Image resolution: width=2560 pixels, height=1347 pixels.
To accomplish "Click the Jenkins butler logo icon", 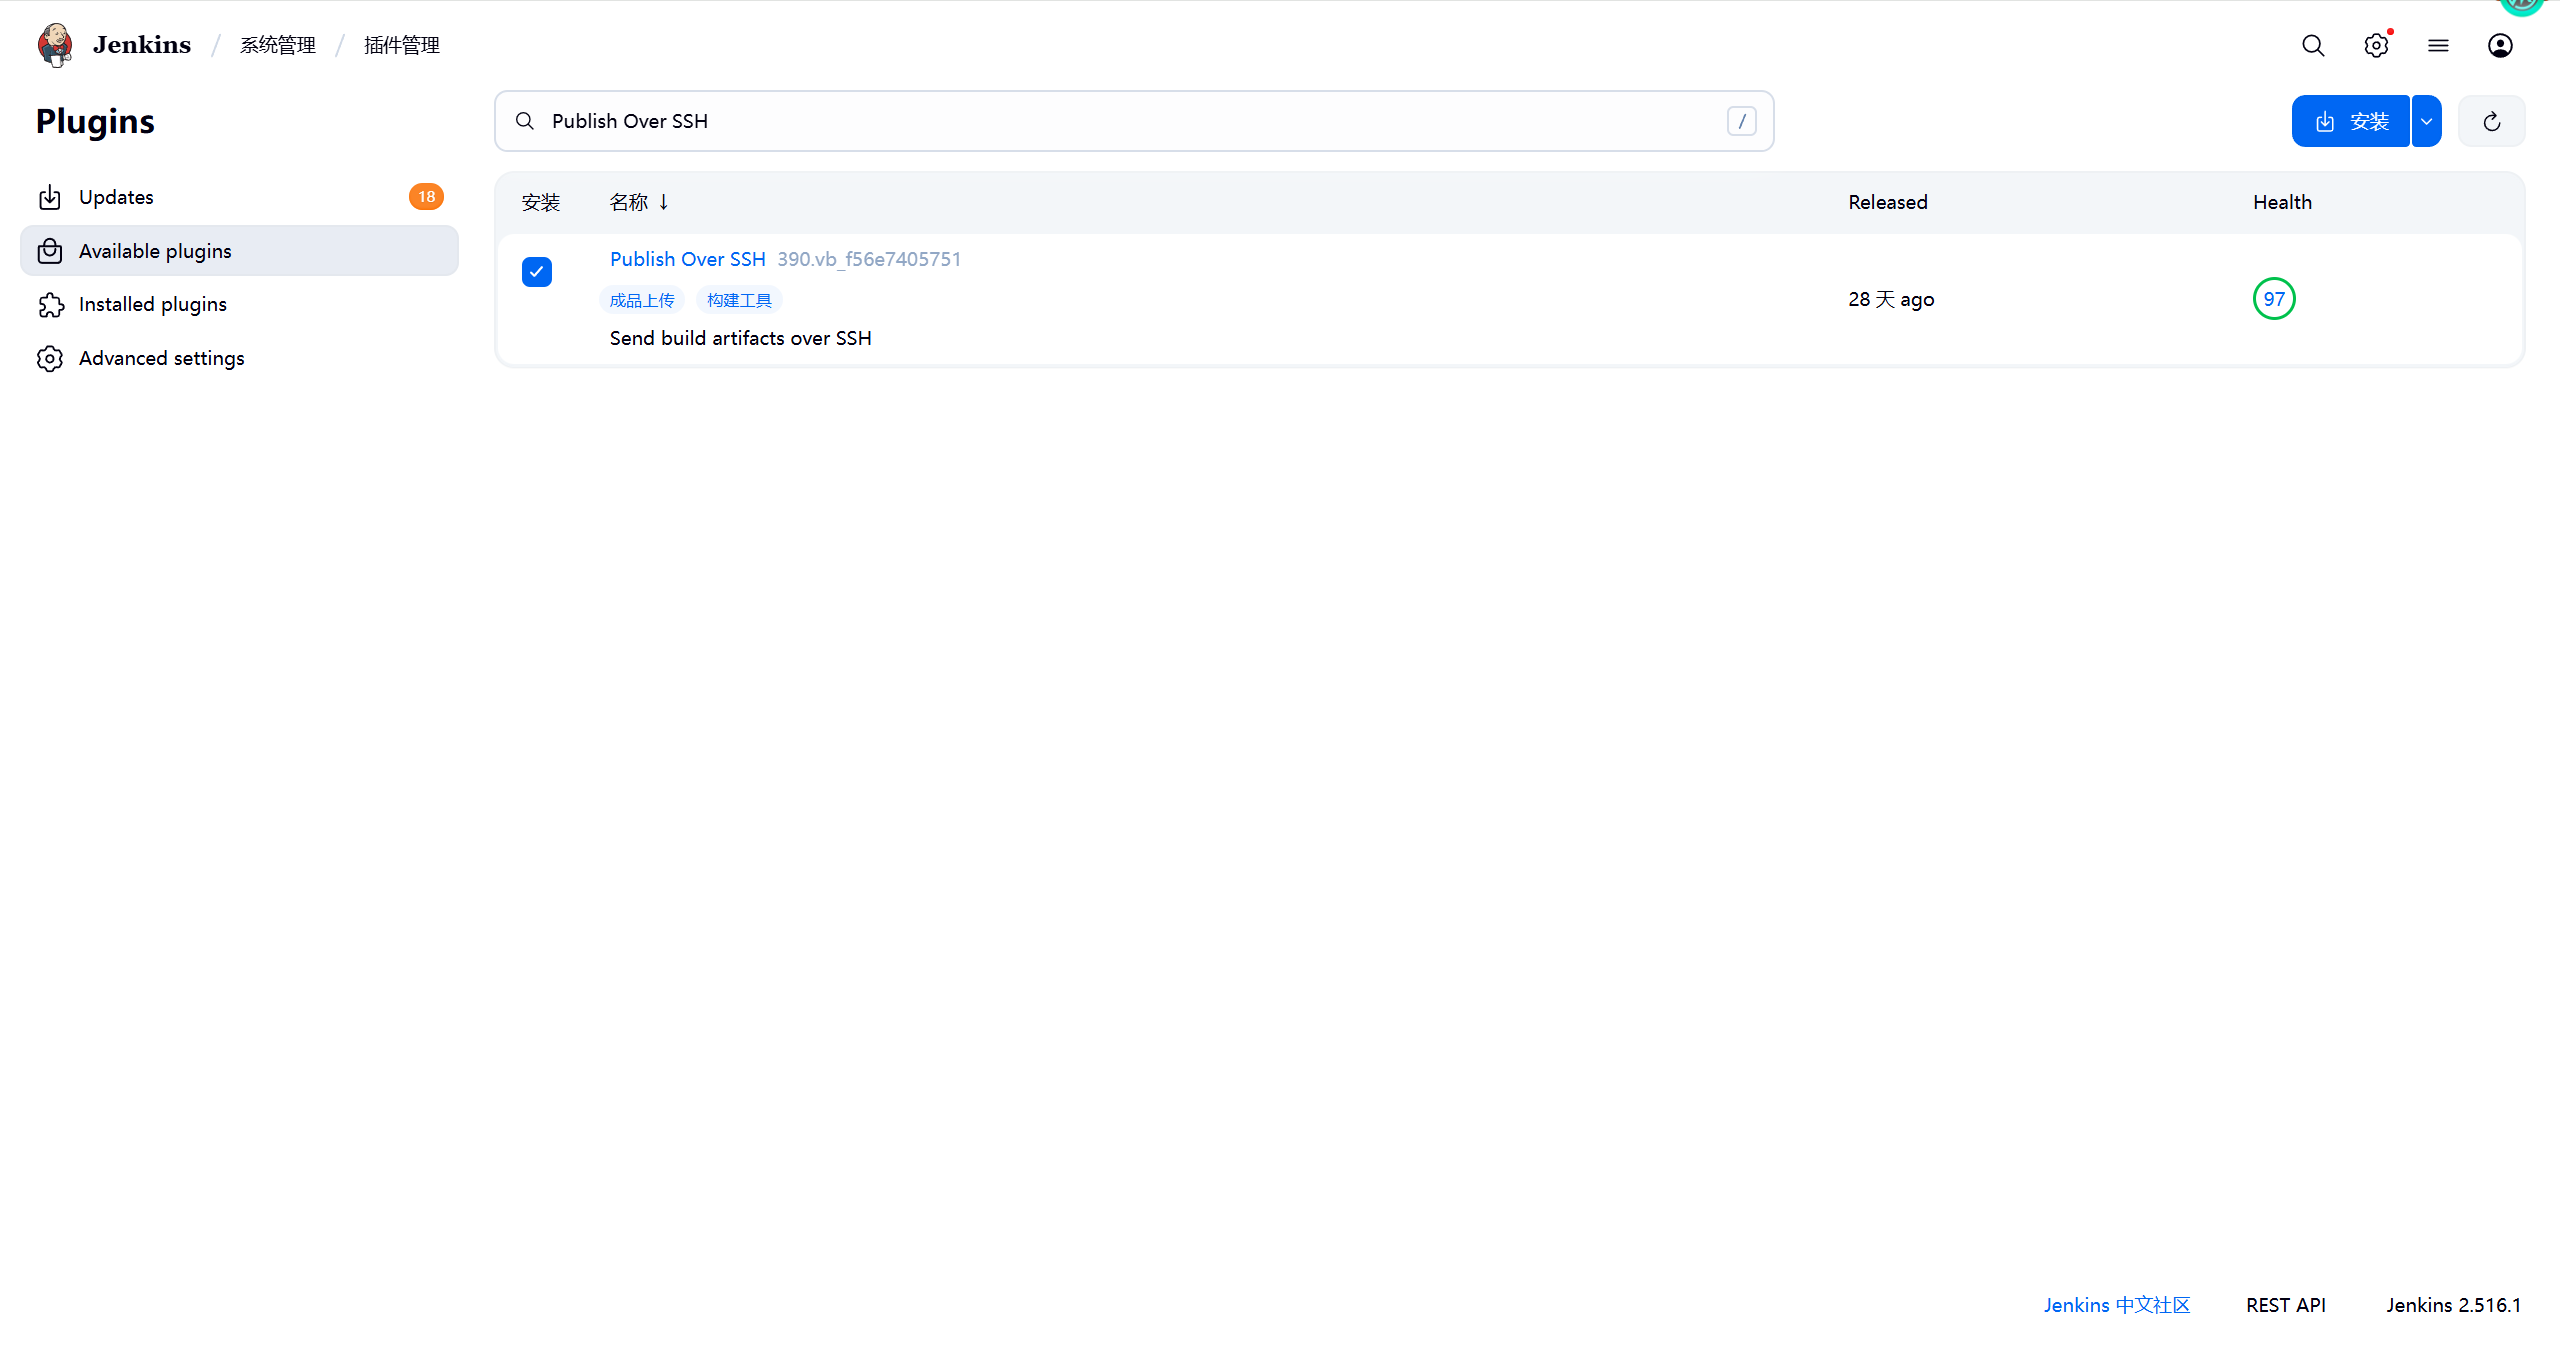I will coord(55,45).
